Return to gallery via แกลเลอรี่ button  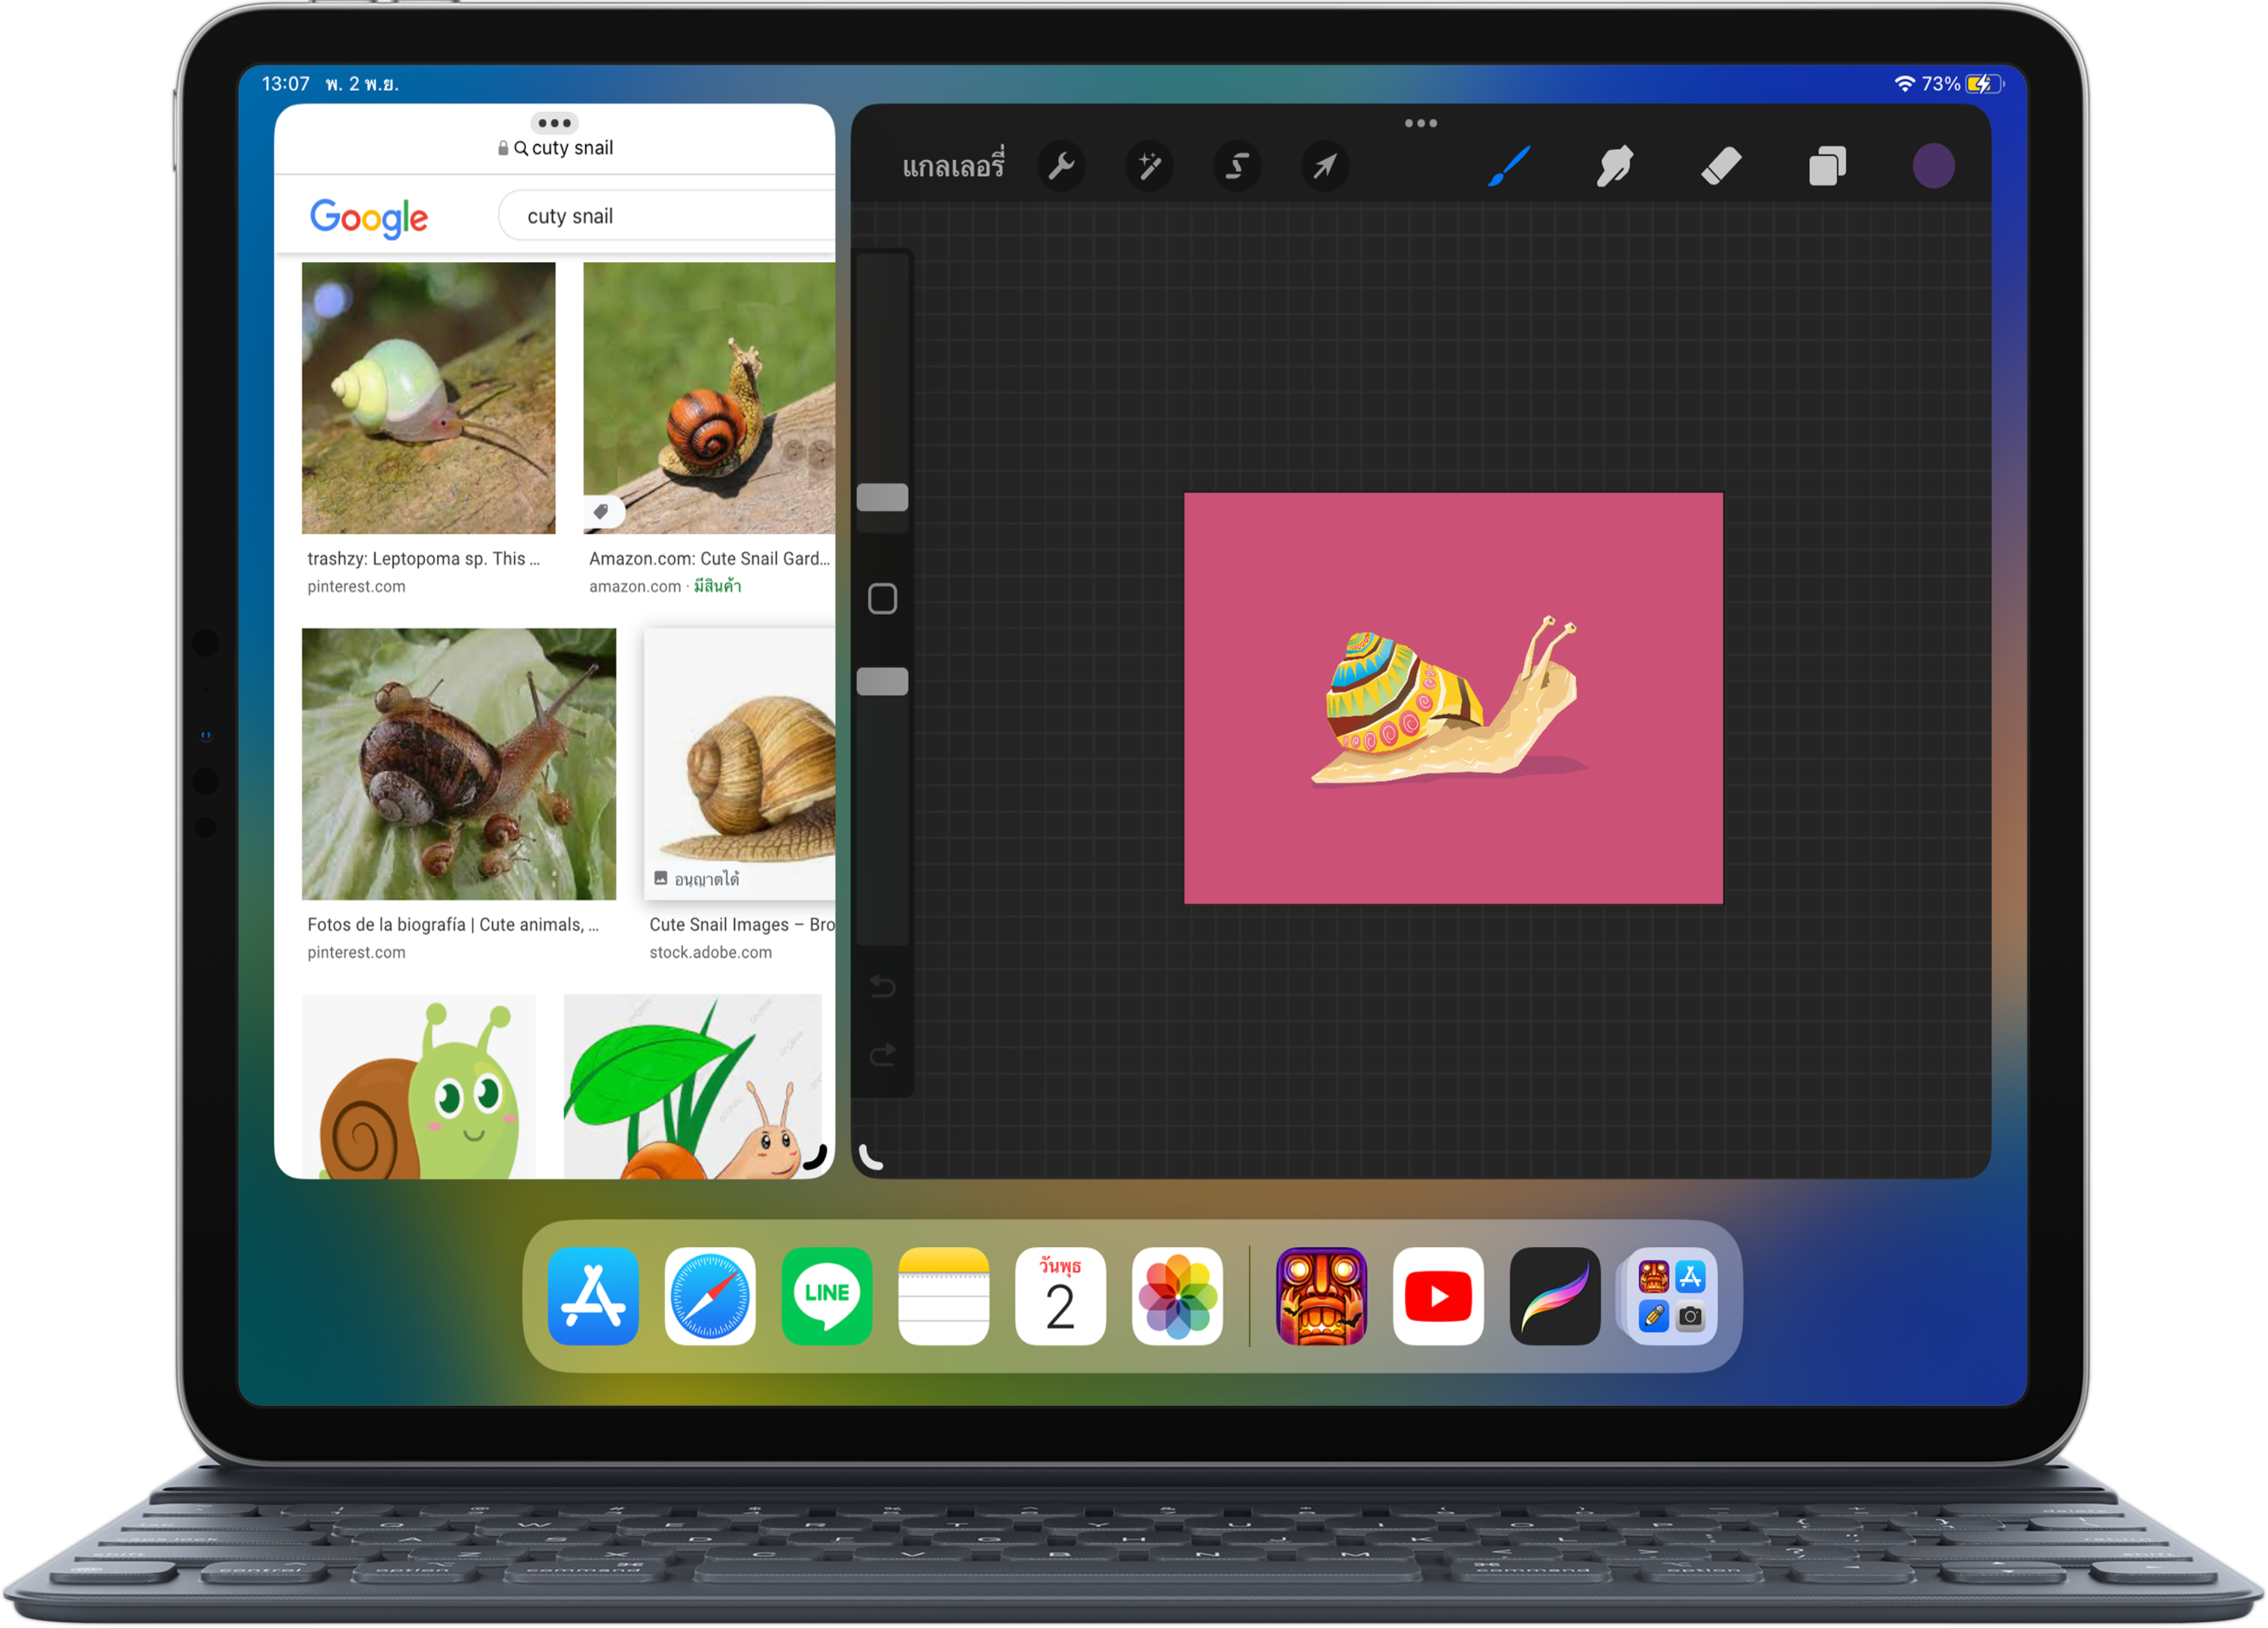953,166
